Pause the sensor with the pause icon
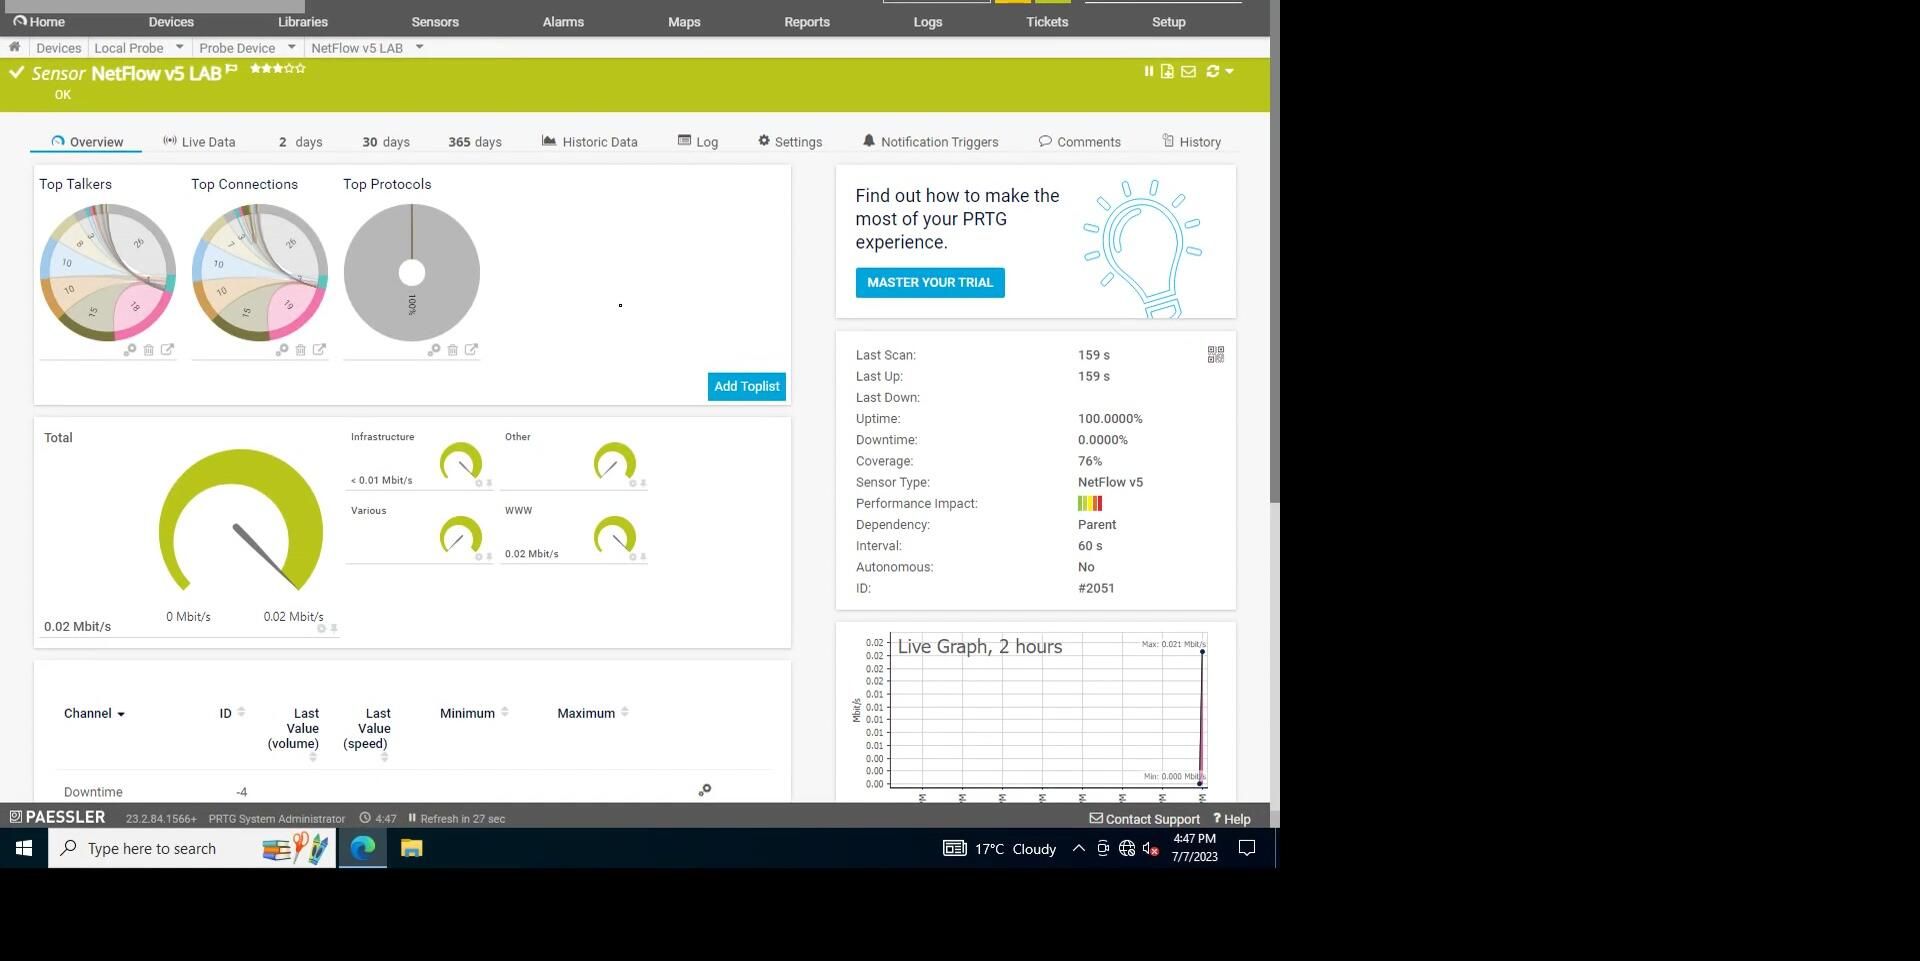 point(1148,71)
